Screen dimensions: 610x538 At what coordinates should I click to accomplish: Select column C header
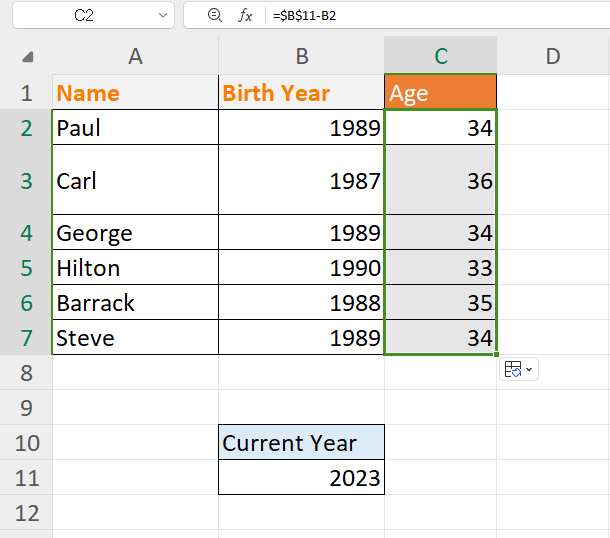pos(440,56)
